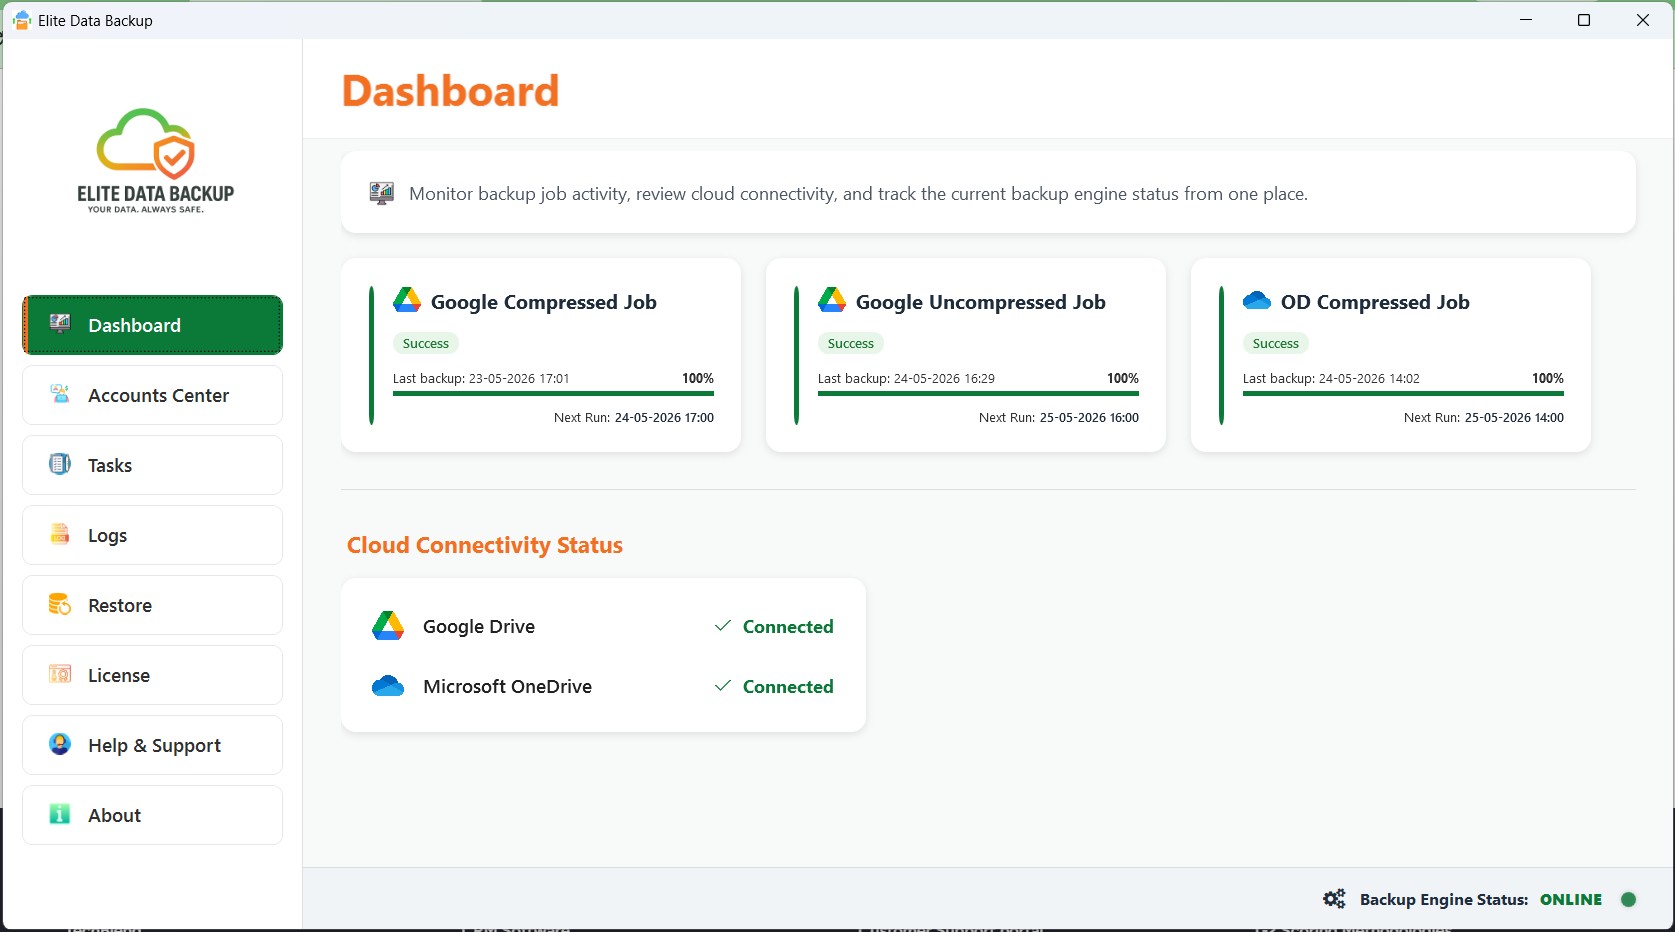Image resolution: width=1675 pixels, height=932 pixels.
Task: Open the About page
Action: point(152,815)
